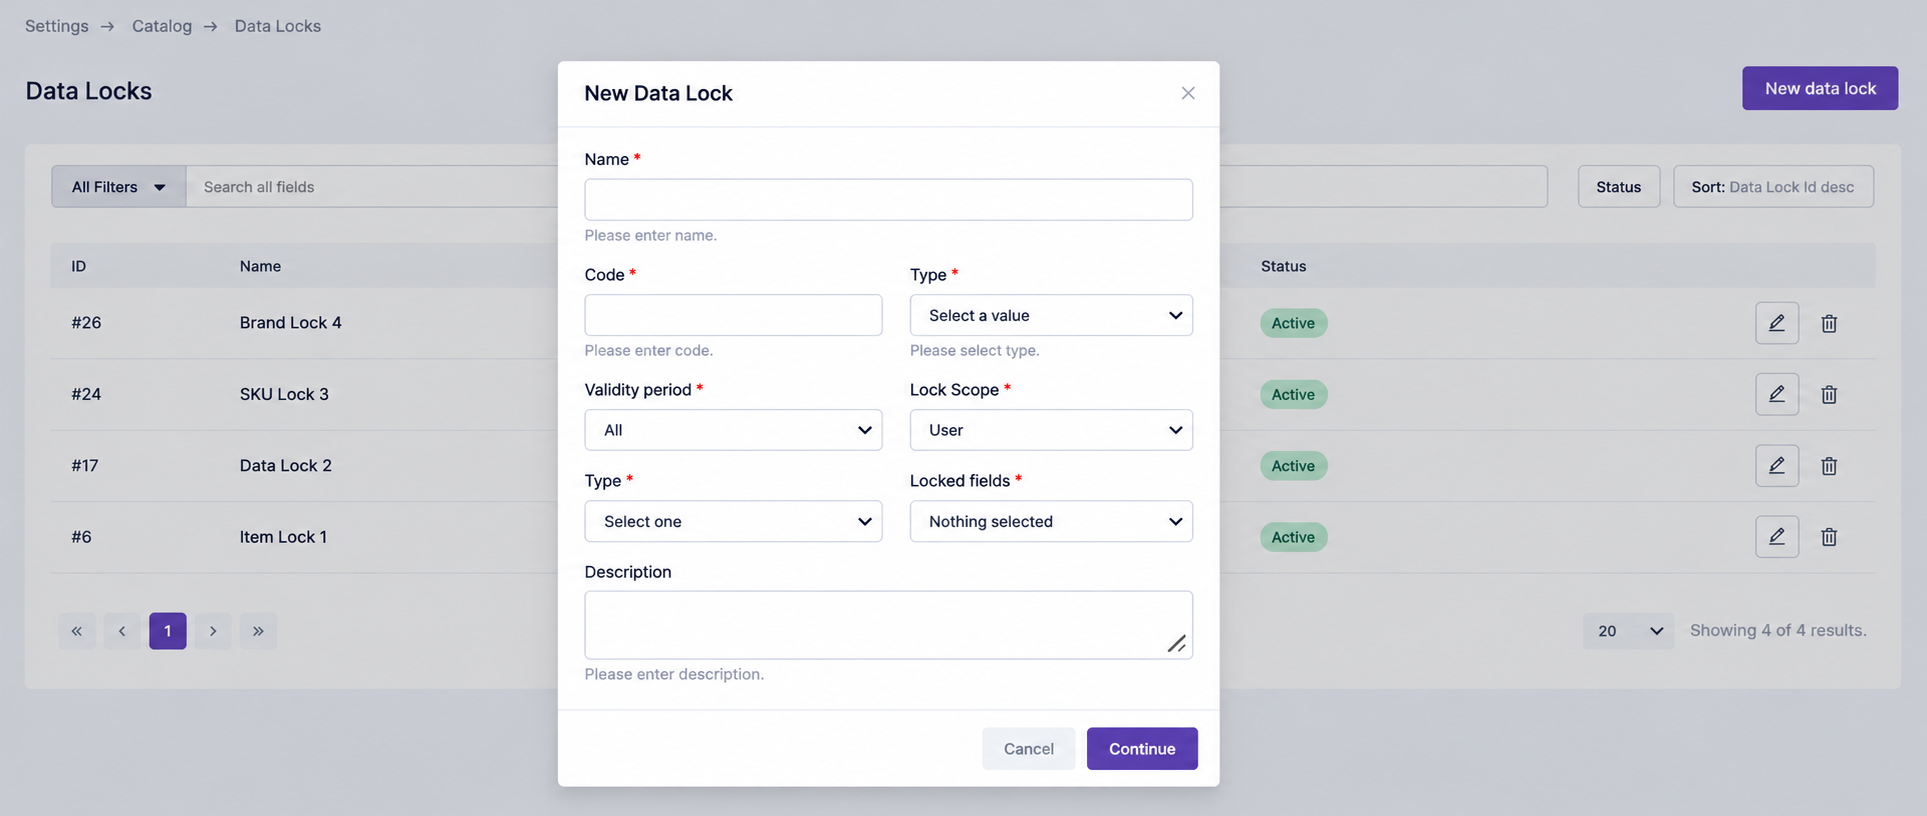Change the 20 per page selector
The height and width of the screenshot is (816, 1927).
point(1628,631)
